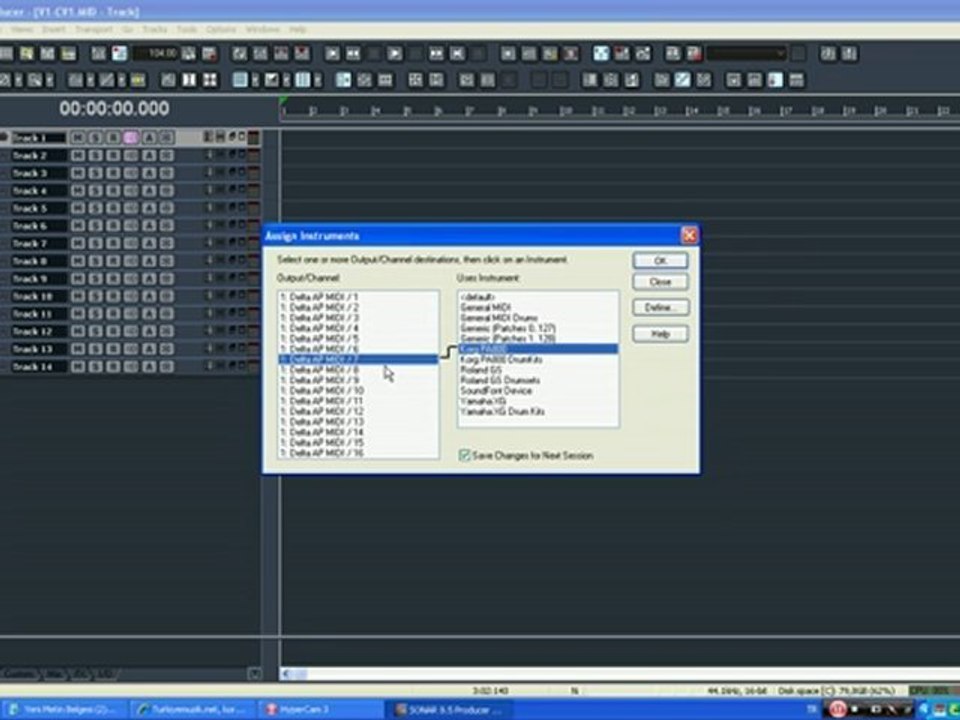Click left arrow of horizontal scrollbar
960x720 pixels.
[287, 674]
